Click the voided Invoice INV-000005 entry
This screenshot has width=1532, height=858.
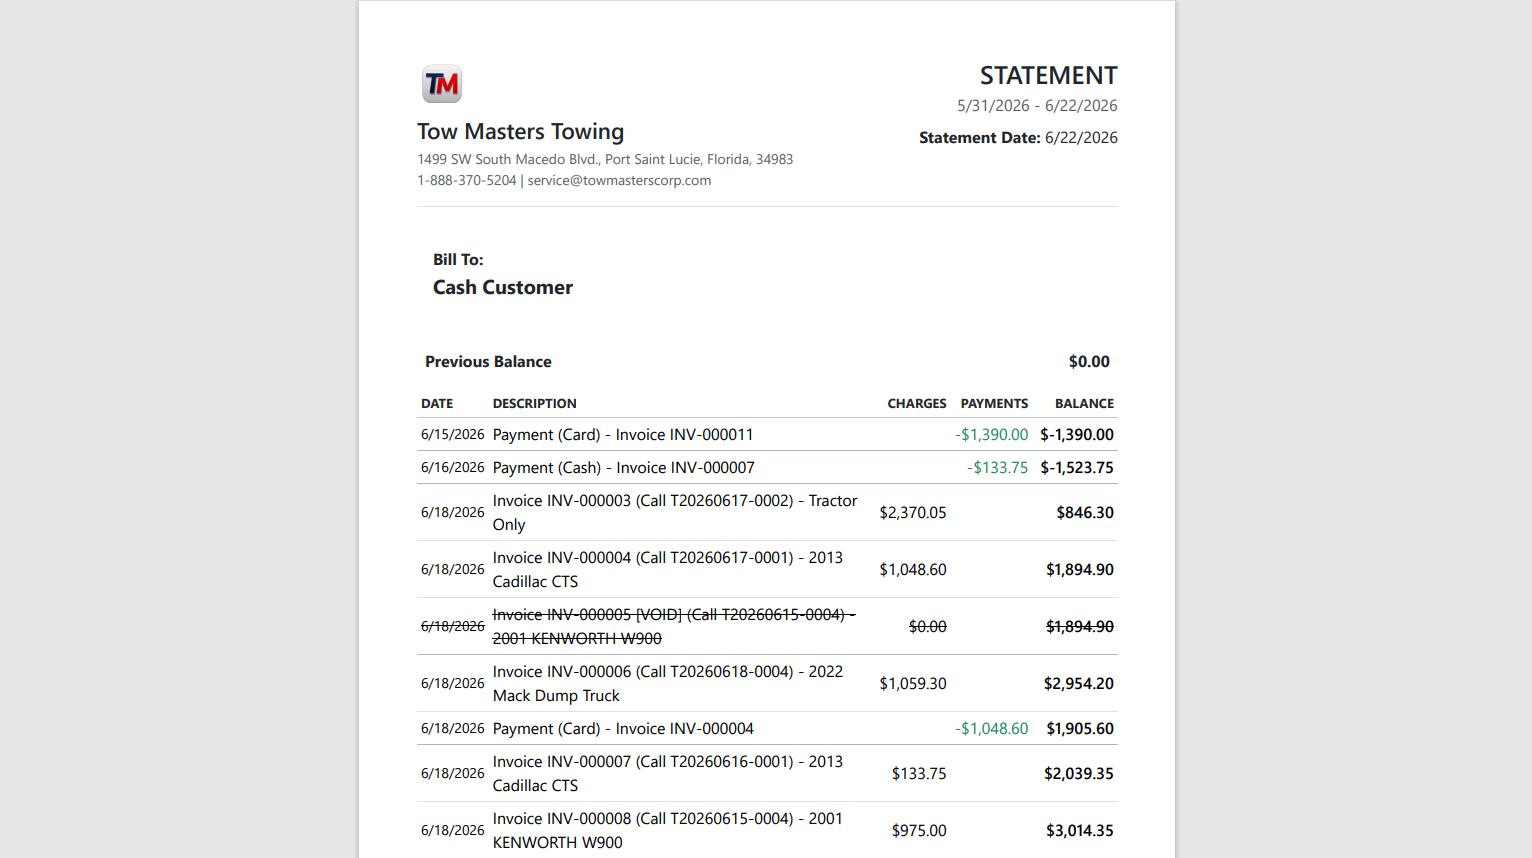[674, 627]
